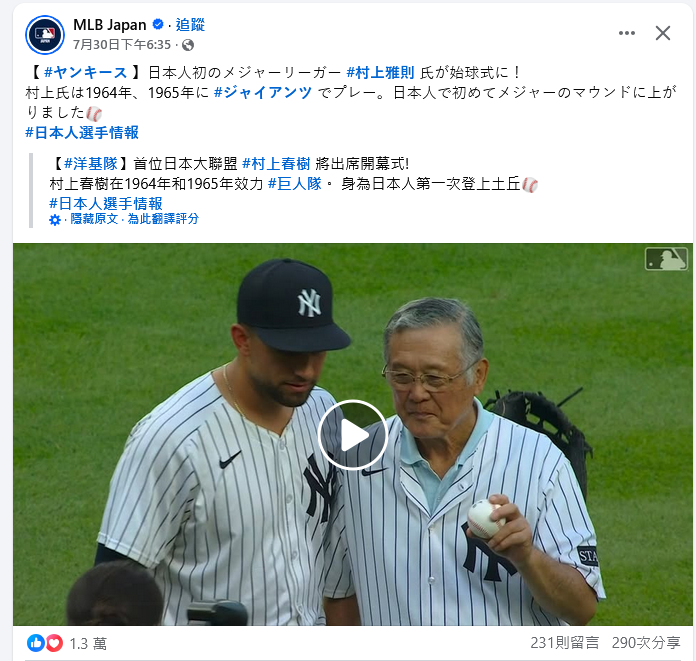Click the MLB logo watermark on video
This screenshot has width=696, height=661.
[666, 258]
